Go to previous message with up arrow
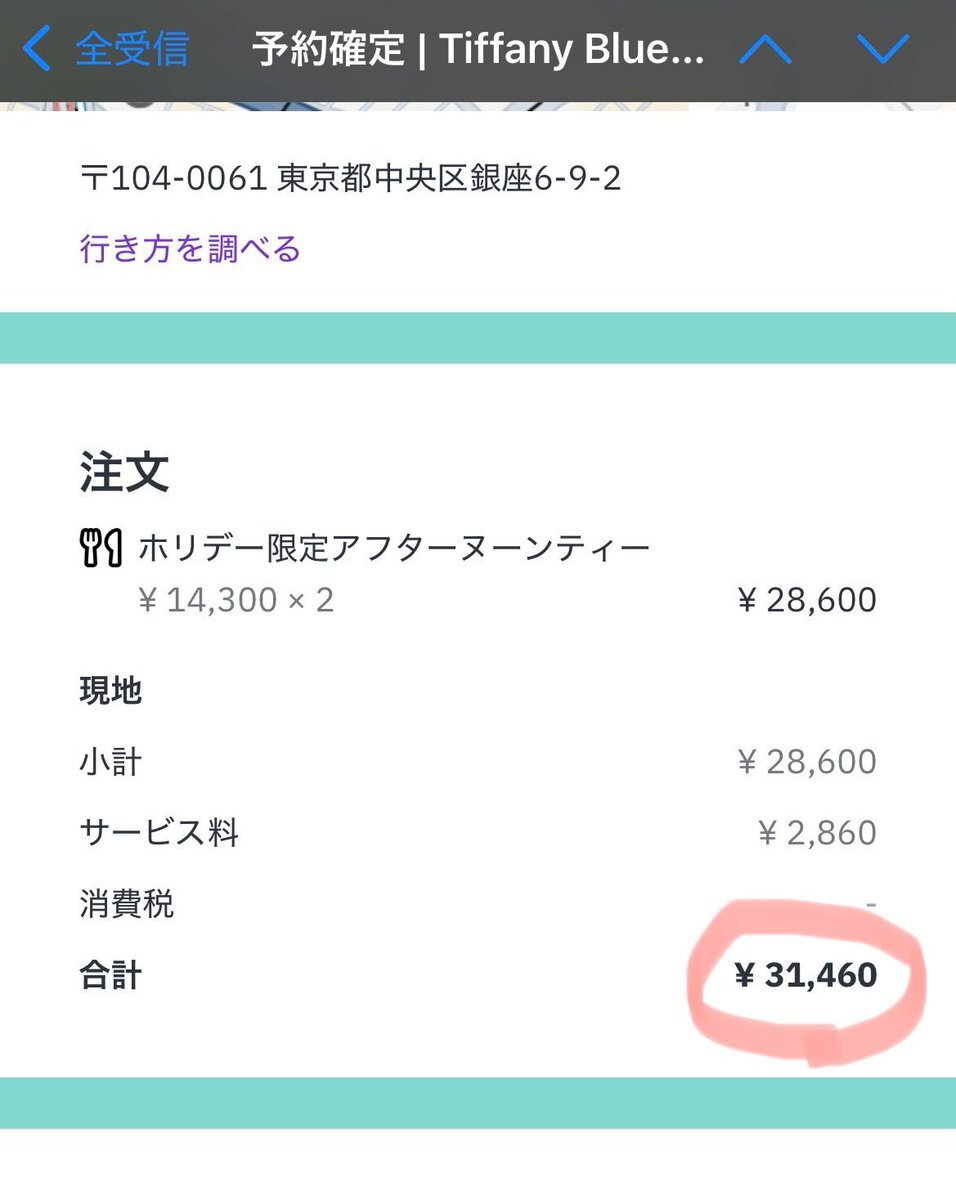This screenshot has height=1200, width=956. 765,49
